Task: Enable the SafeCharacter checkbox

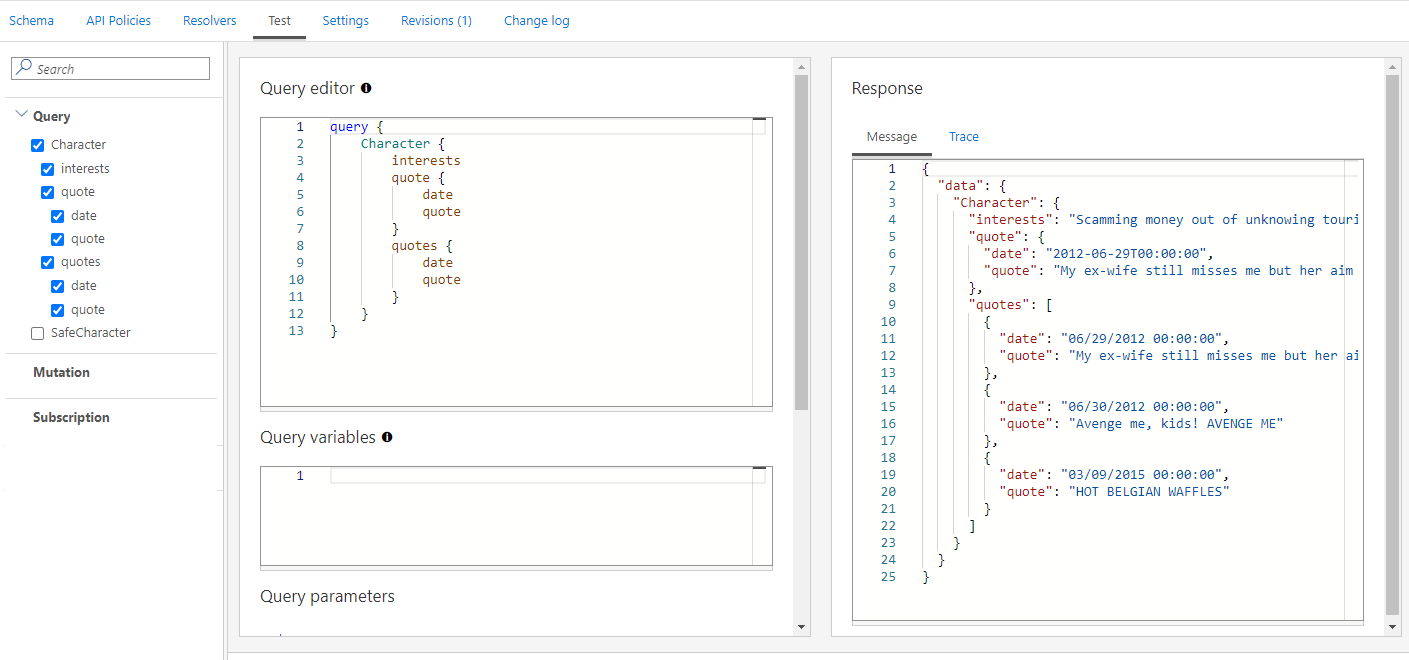Action: click(x=38, y=333)
